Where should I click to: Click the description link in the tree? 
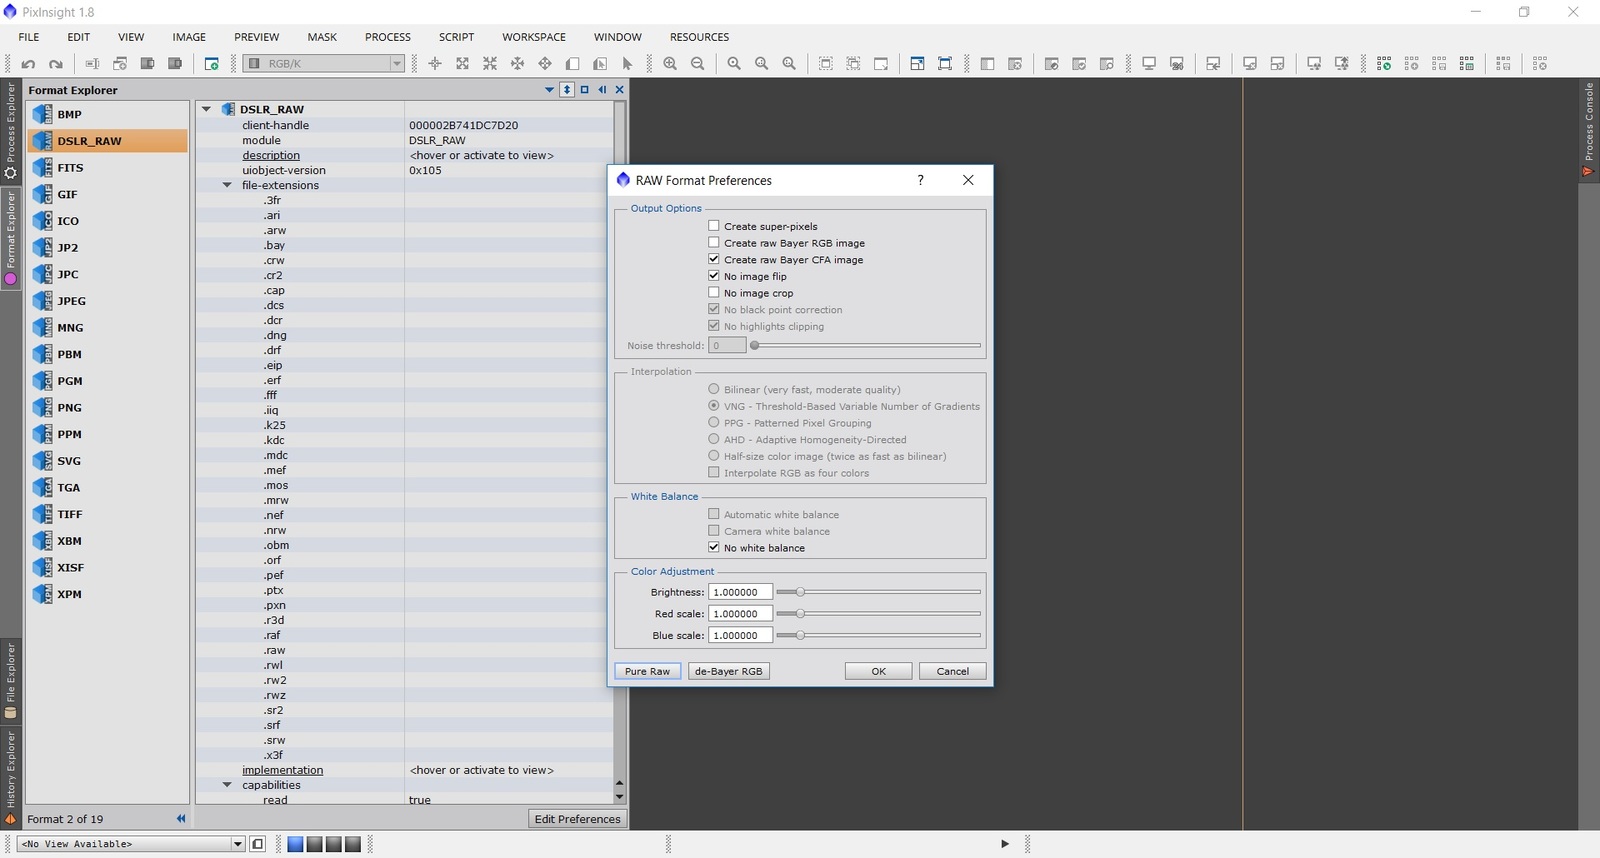pos(271,155)
